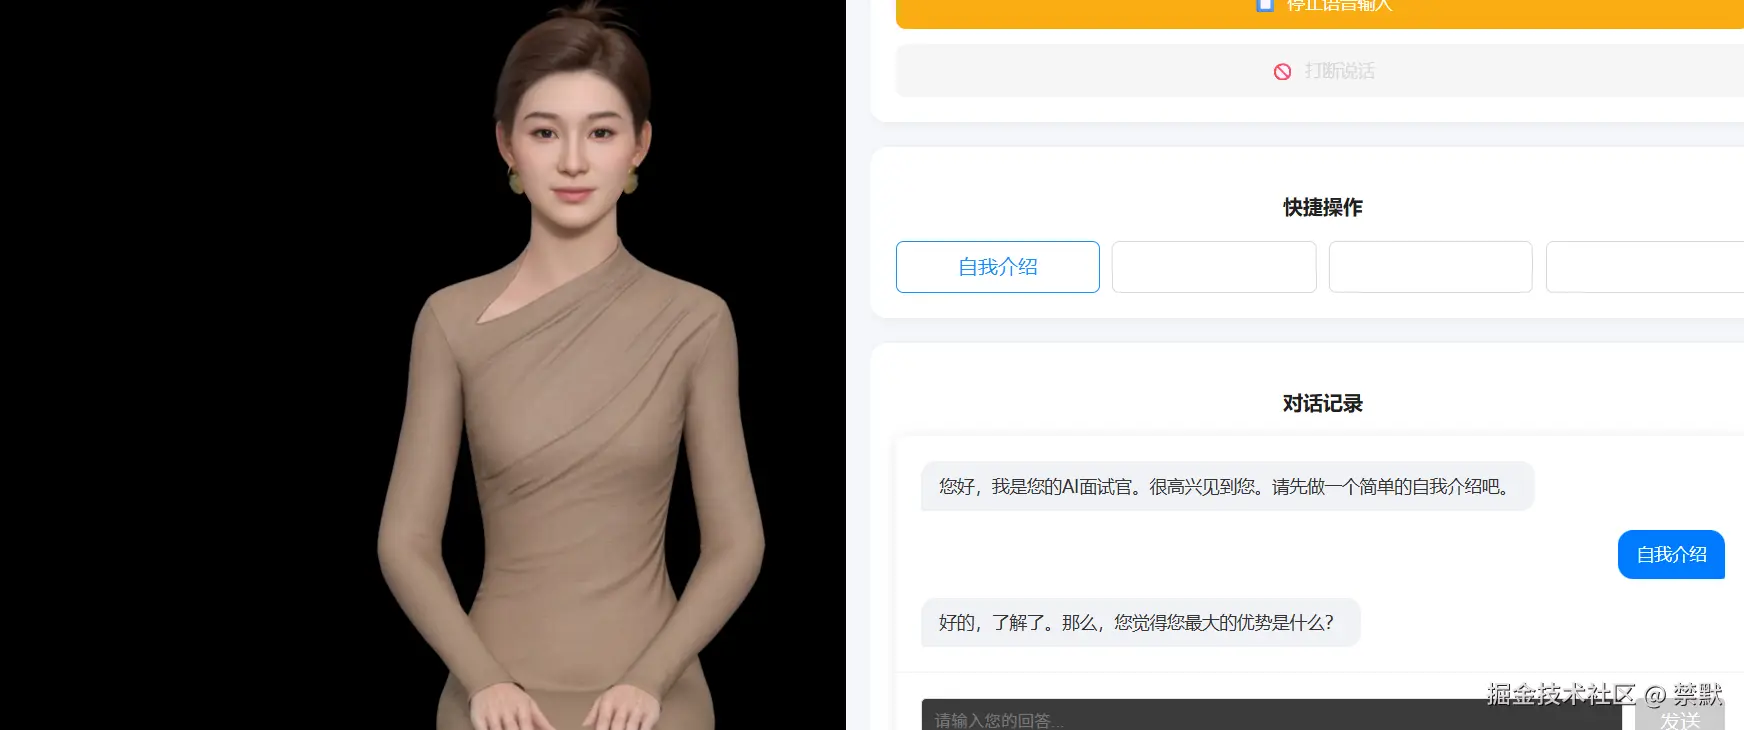The width and height of the screenshot is (1744, 730).
Task: Select the AI interviewer greeting message bubble
Action: point(1227,486)
